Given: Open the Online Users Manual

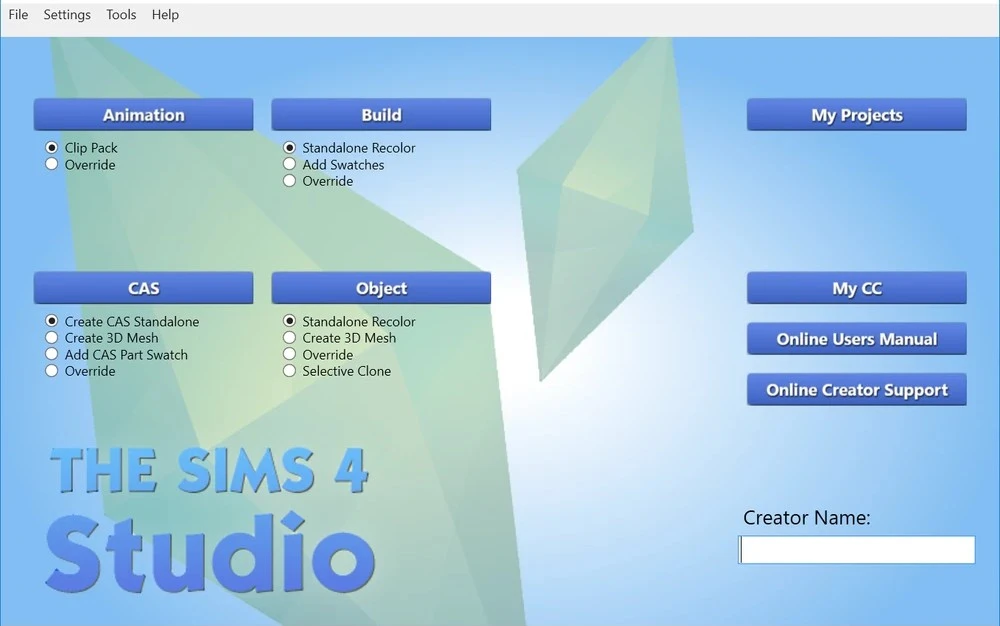Looking at the screenshot, I should (x=856, y=338).
